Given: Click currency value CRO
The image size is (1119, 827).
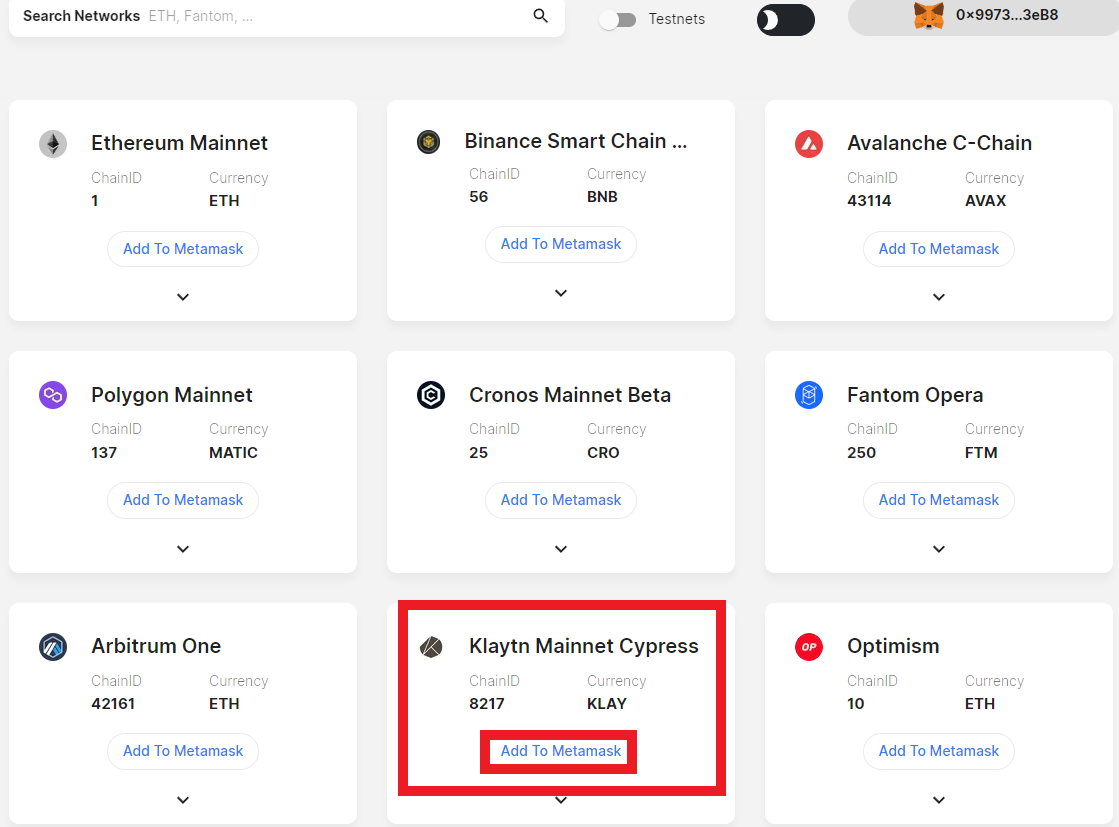Looking at the screenshot, I should click(x=603, y=453).
